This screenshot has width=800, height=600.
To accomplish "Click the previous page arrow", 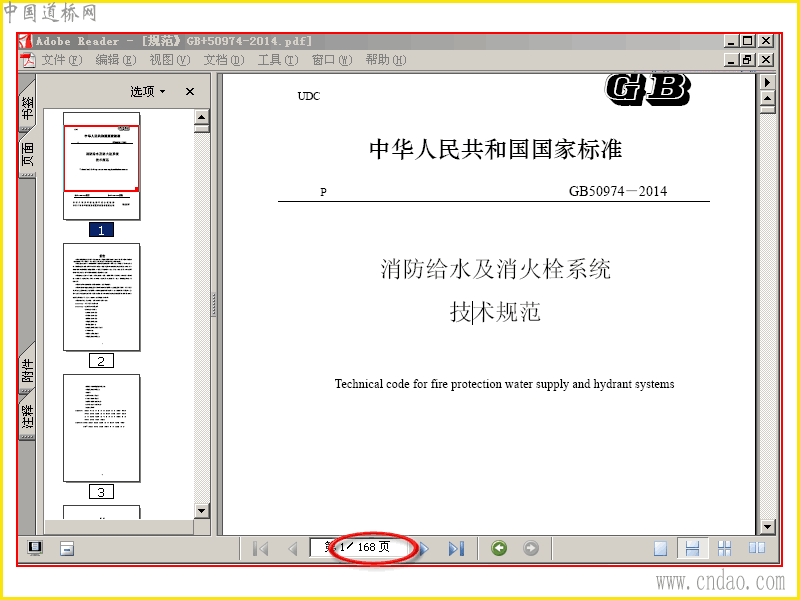I will 293,549.
